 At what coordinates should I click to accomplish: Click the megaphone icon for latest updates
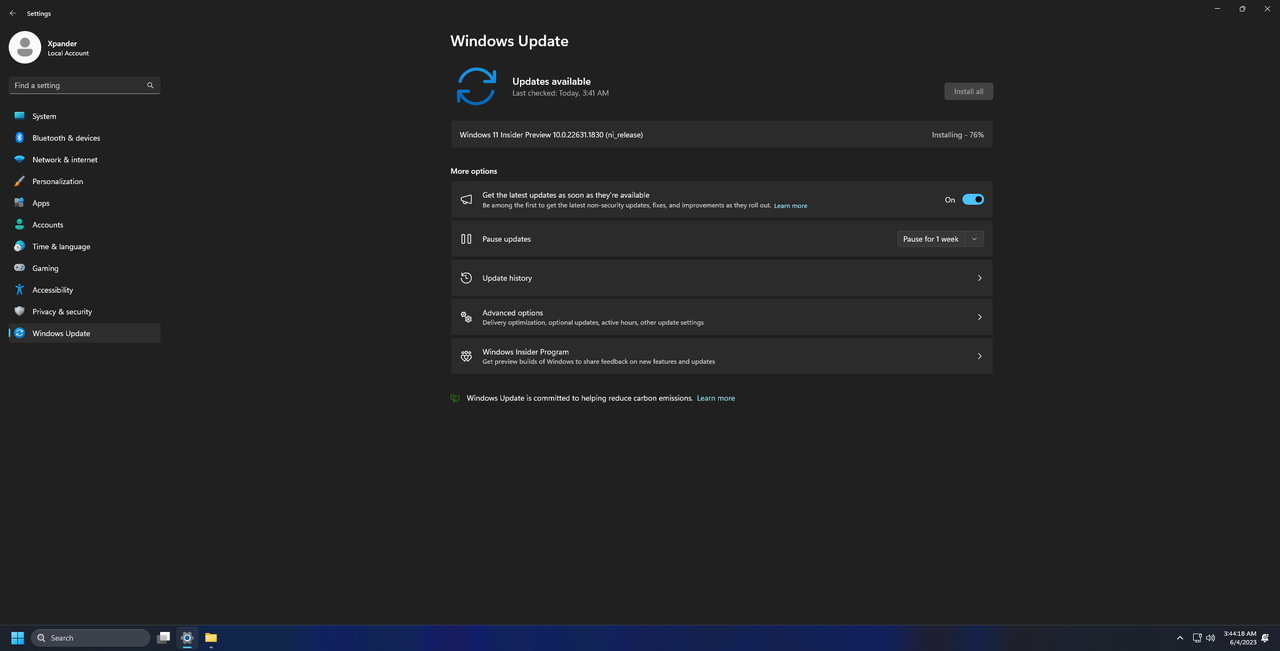[x=466, y=200]
